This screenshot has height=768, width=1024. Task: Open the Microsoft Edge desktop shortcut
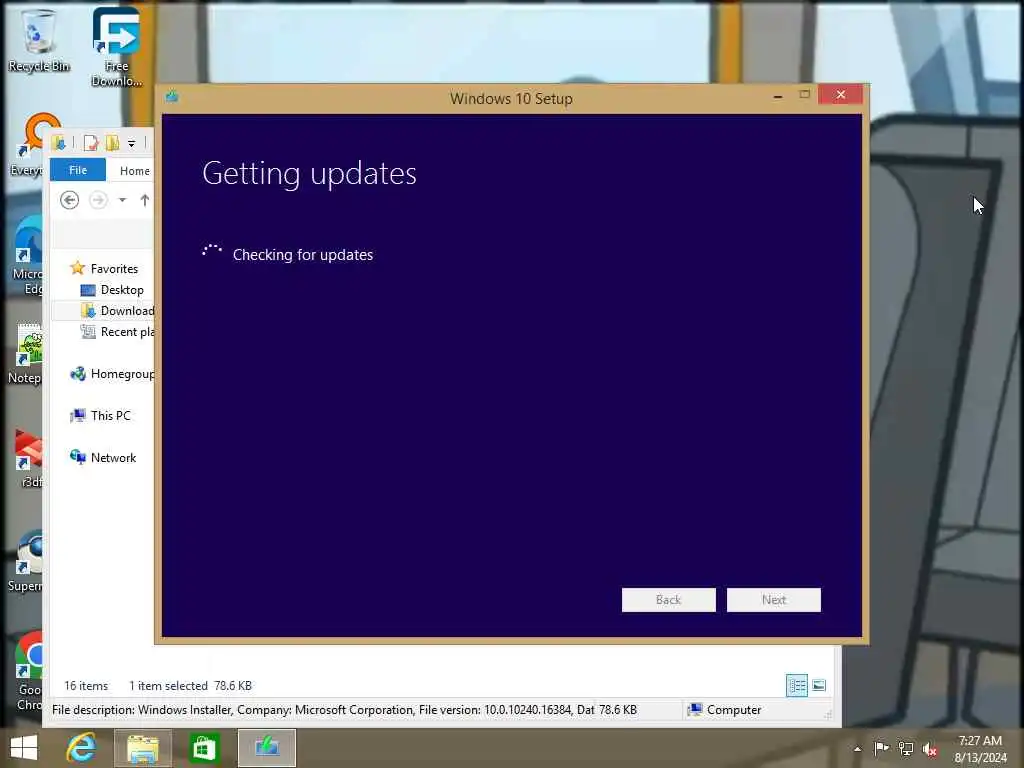[29, 256]
